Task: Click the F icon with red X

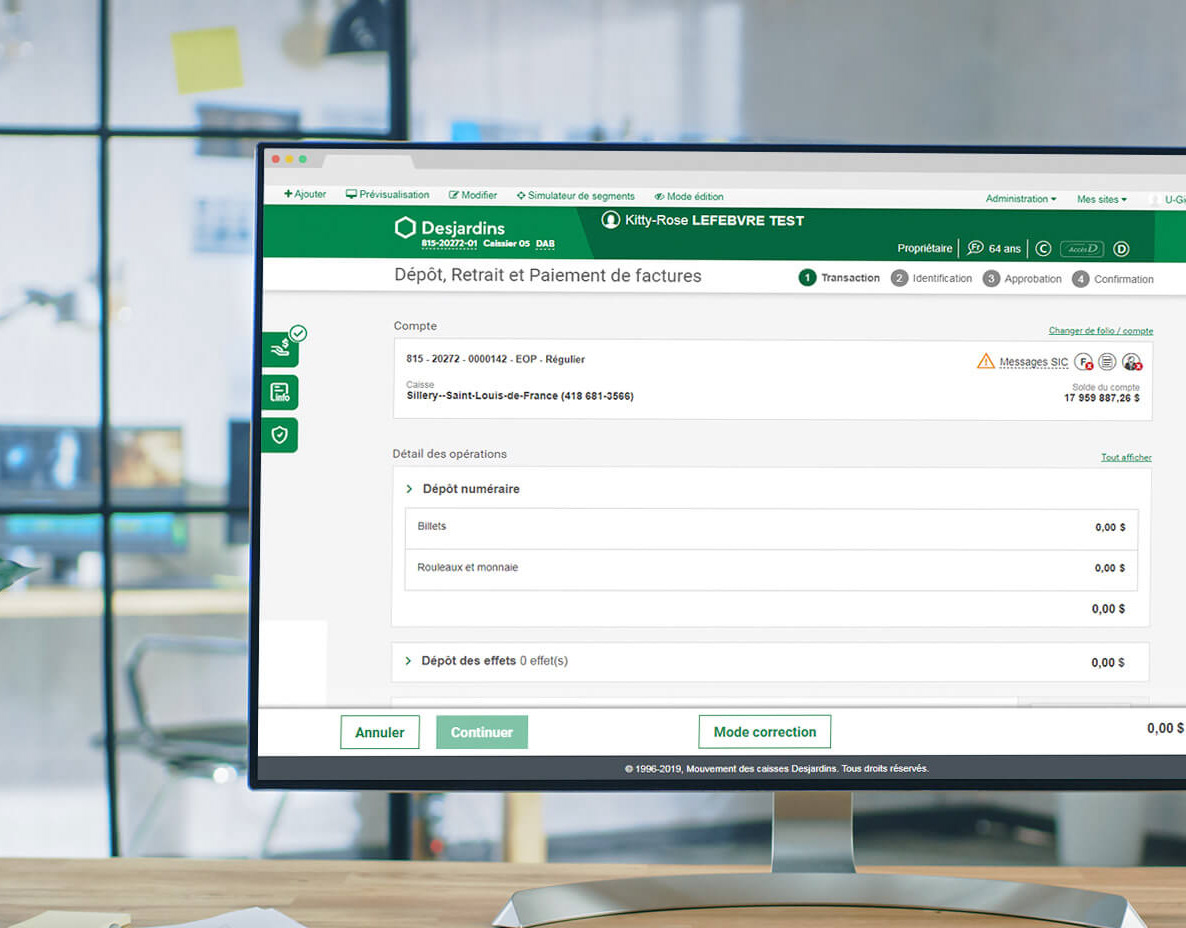Action: [1084, 362]
